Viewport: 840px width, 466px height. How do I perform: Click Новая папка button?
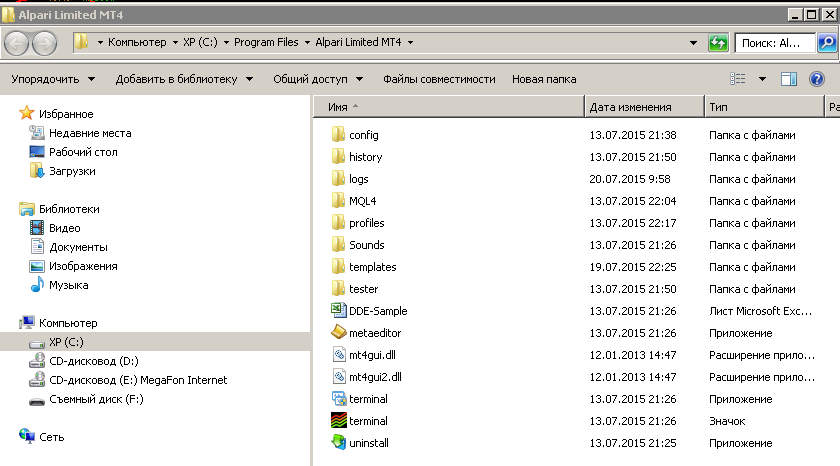[544, 79]
